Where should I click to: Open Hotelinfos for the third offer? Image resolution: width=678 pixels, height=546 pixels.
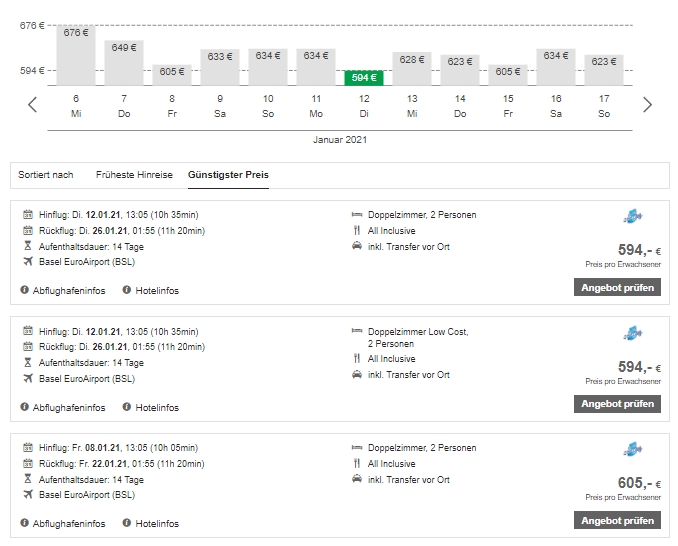[x=157, y=523]
